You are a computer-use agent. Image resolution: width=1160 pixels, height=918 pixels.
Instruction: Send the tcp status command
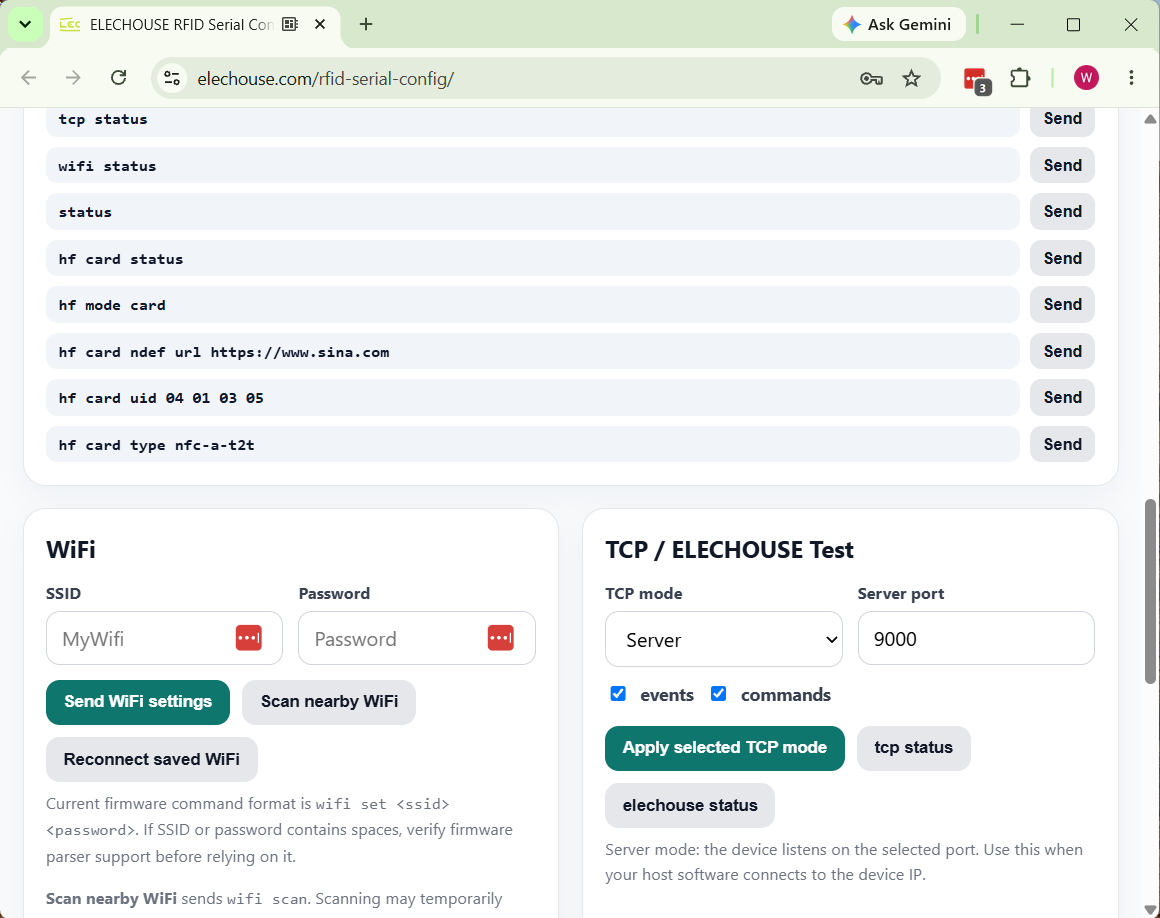(1062, 119)
